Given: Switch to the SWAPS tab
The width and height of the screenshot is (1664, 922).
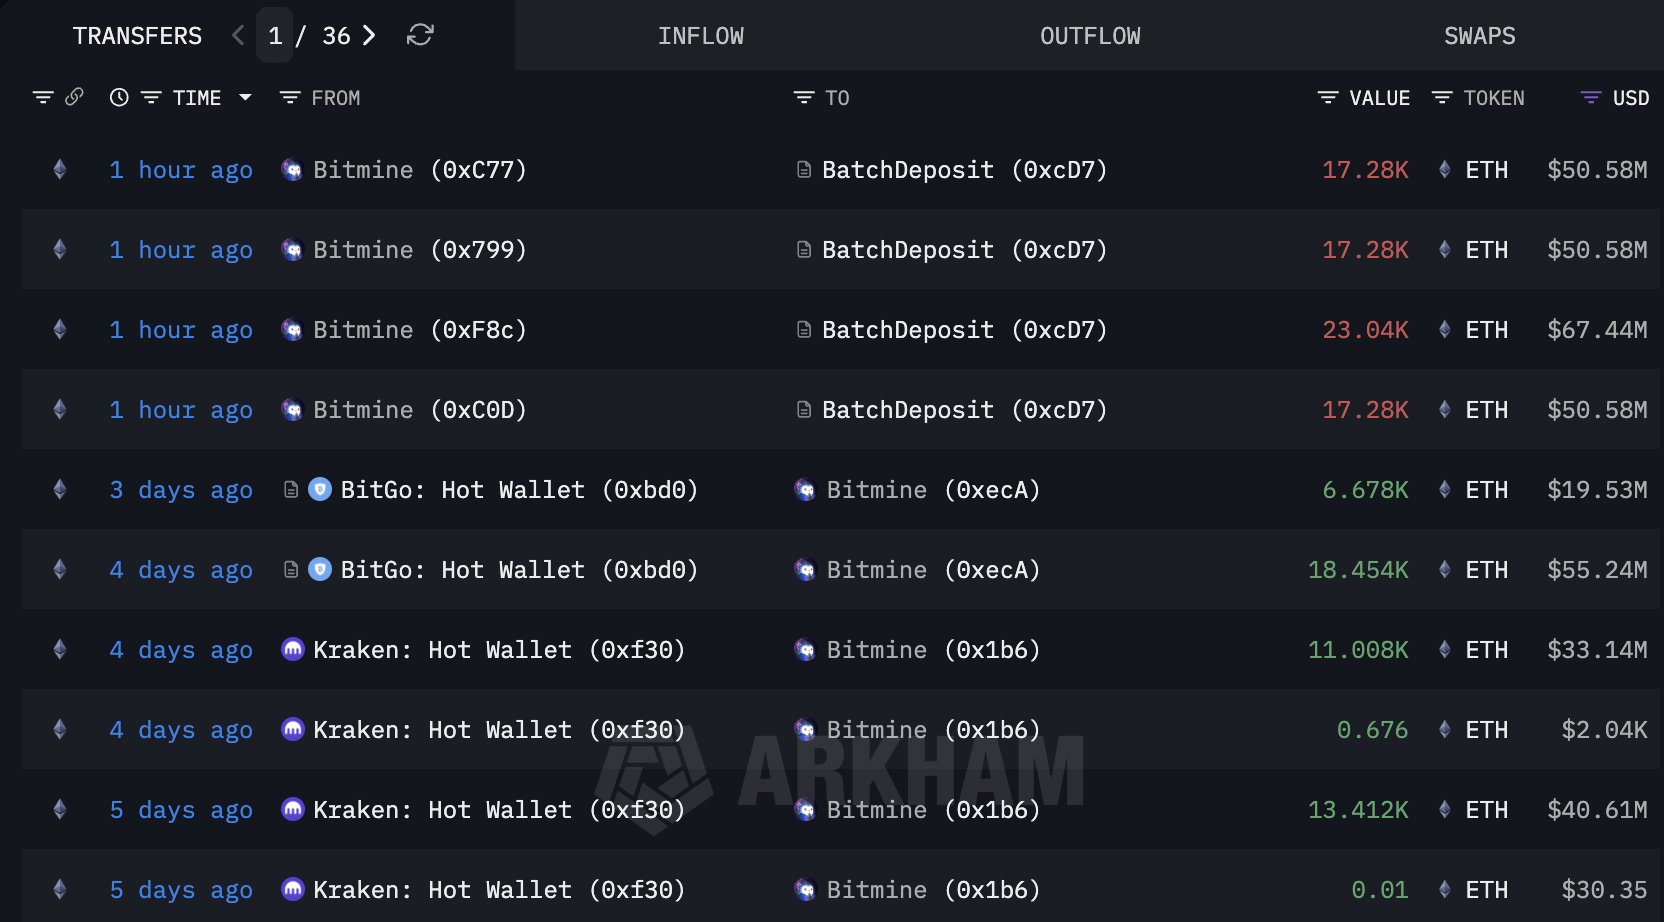Looking at the screenshot, I should click(1479, 35).
